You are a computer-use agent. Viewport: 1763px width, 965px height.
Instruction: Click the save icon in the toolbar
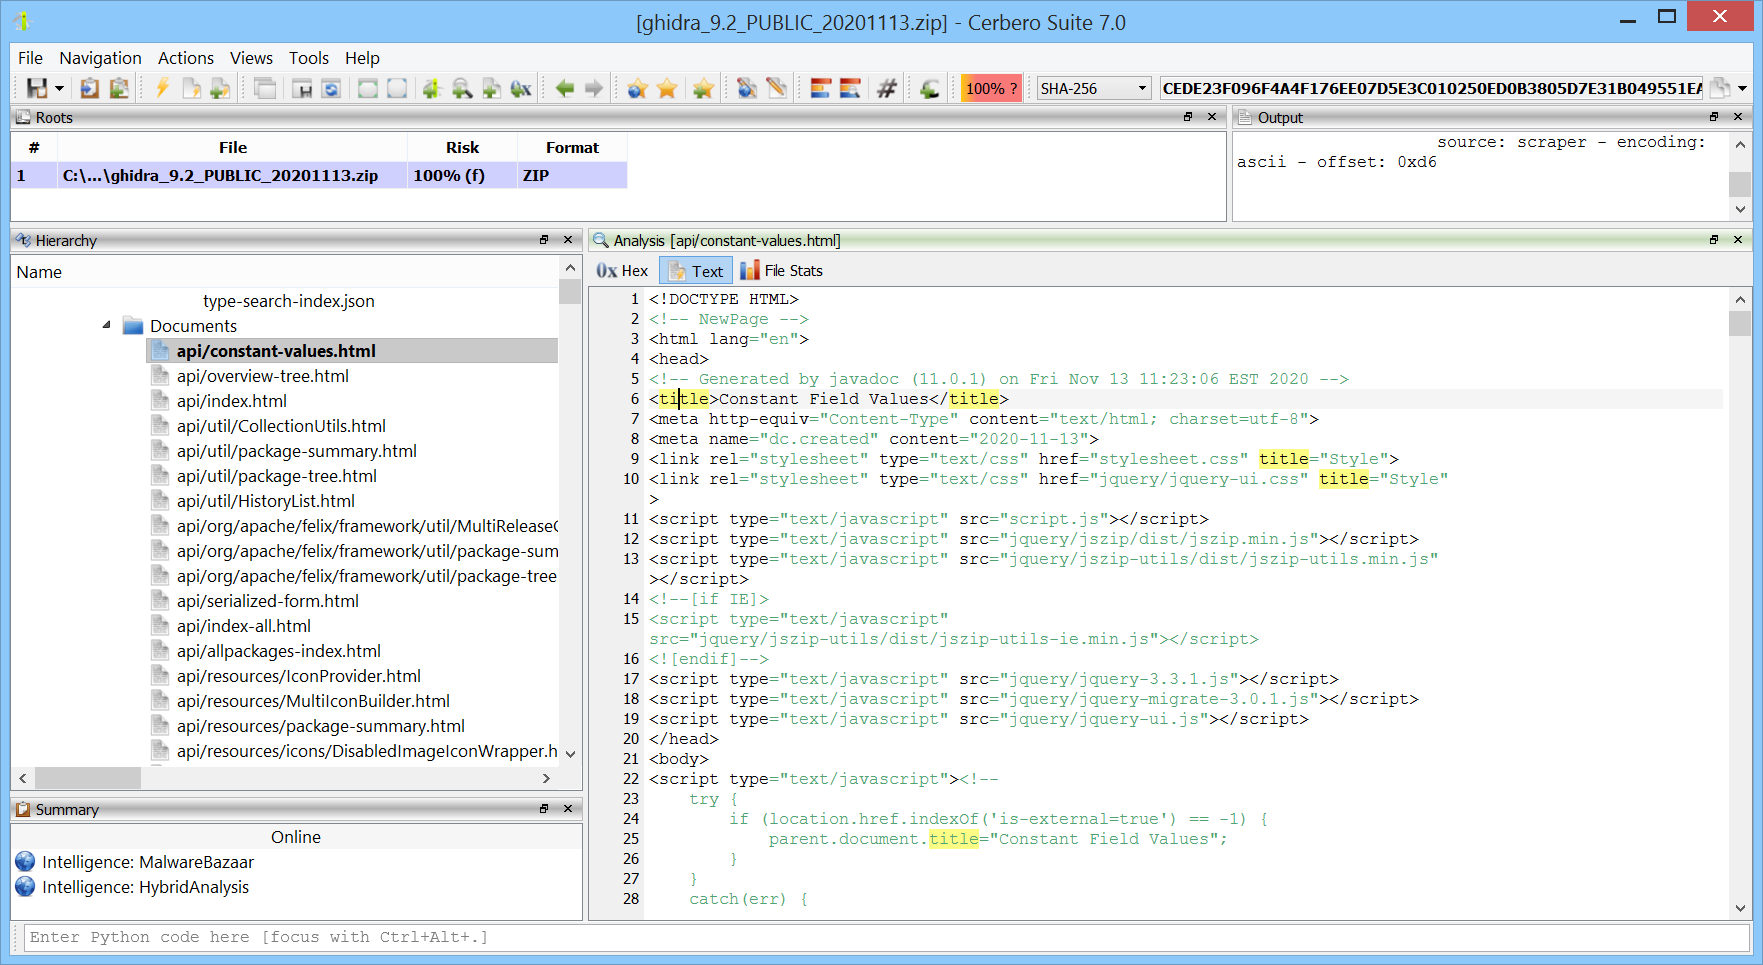pos(36,88)
